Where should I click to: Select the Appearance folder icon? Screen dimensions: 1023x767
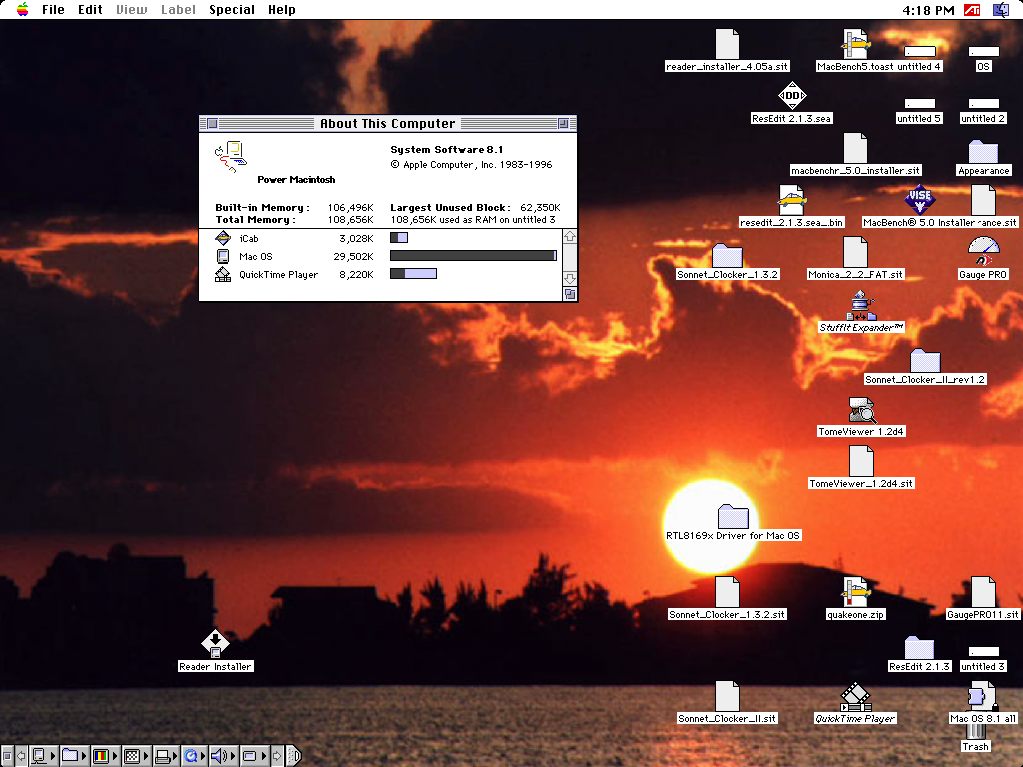click(983, 151)
